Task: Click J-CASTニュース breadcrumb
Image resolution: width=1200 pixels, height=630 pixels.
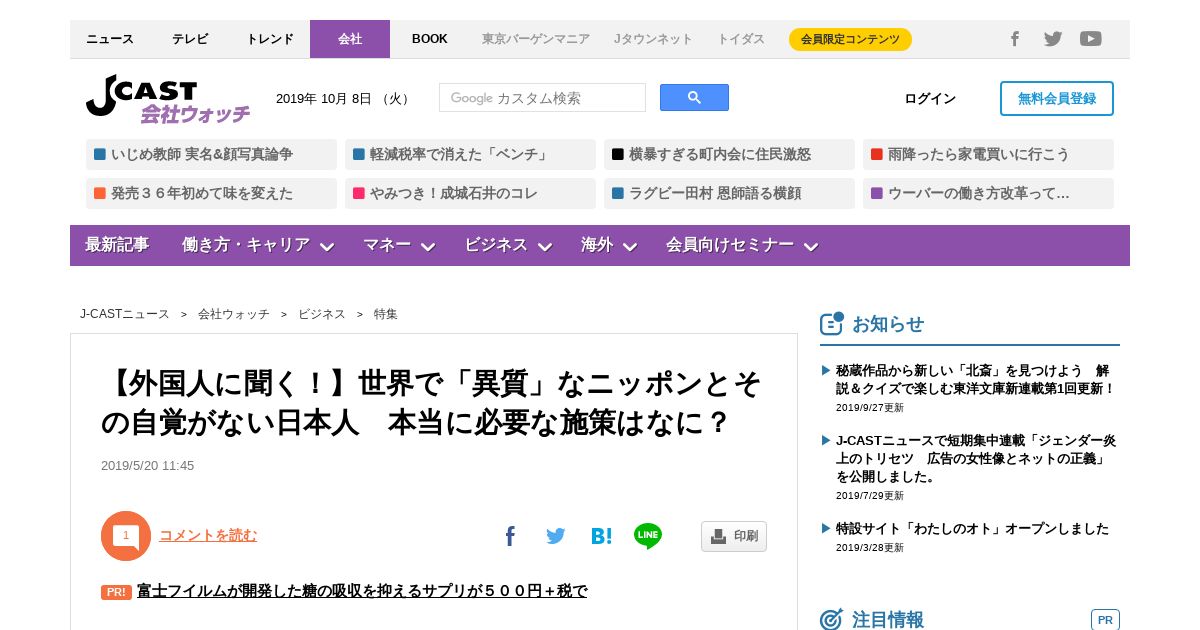Action: pyautogui.click(x=125, y=314)
